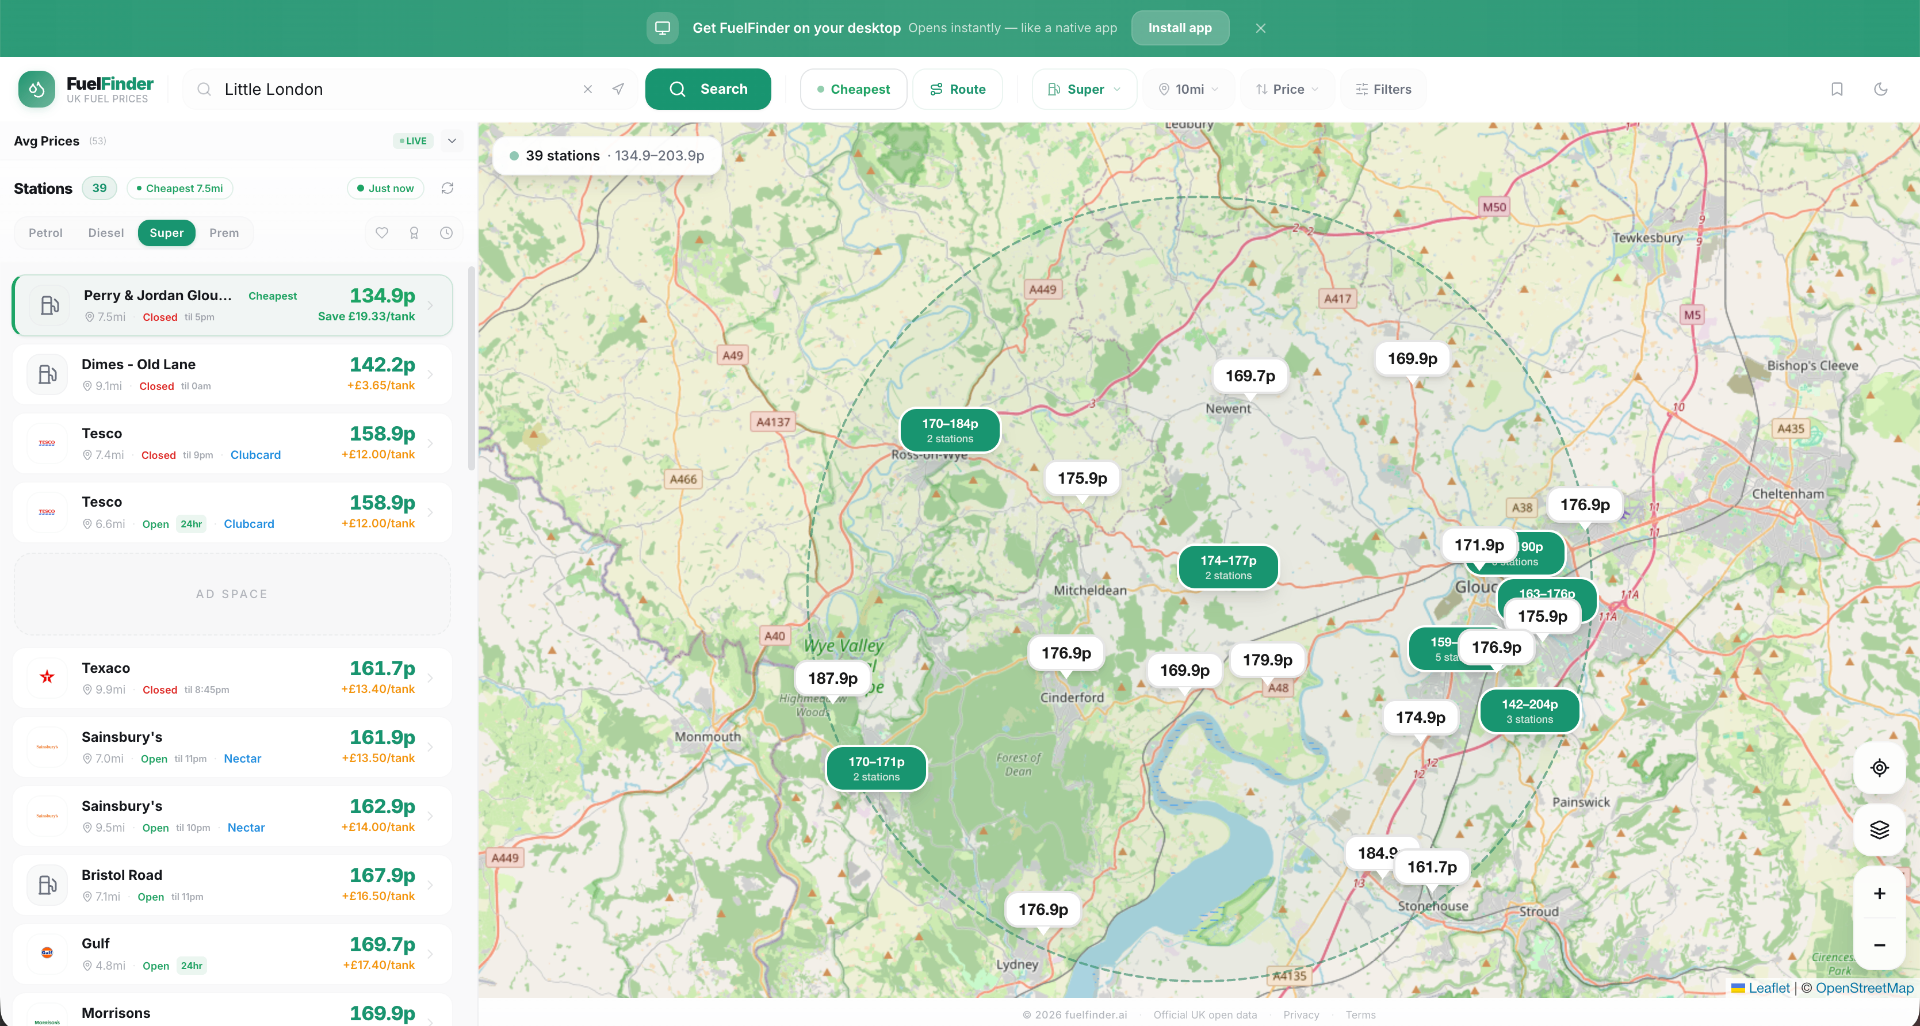Expand the Perry & Jordan row chevron
This screenshot has height=1026, width=1920.
click(x=431, y=305)
